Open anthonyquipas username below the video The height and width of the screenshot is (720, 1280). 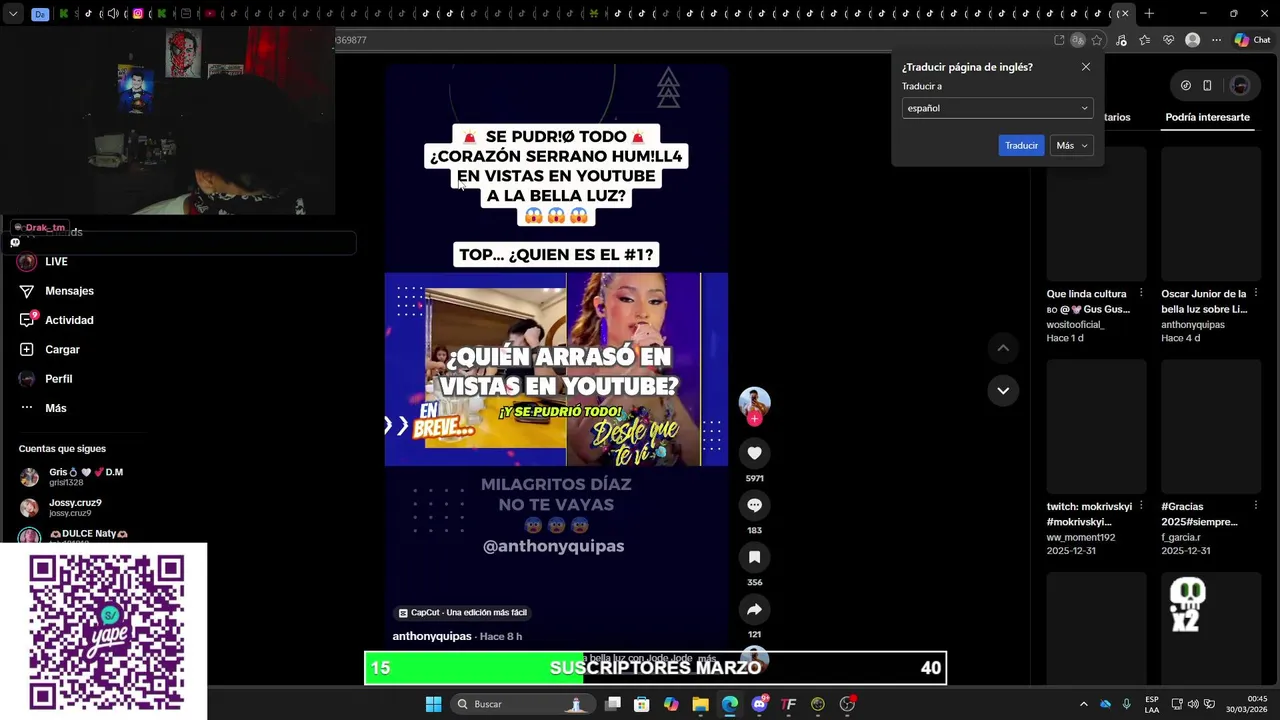point(432,636)
